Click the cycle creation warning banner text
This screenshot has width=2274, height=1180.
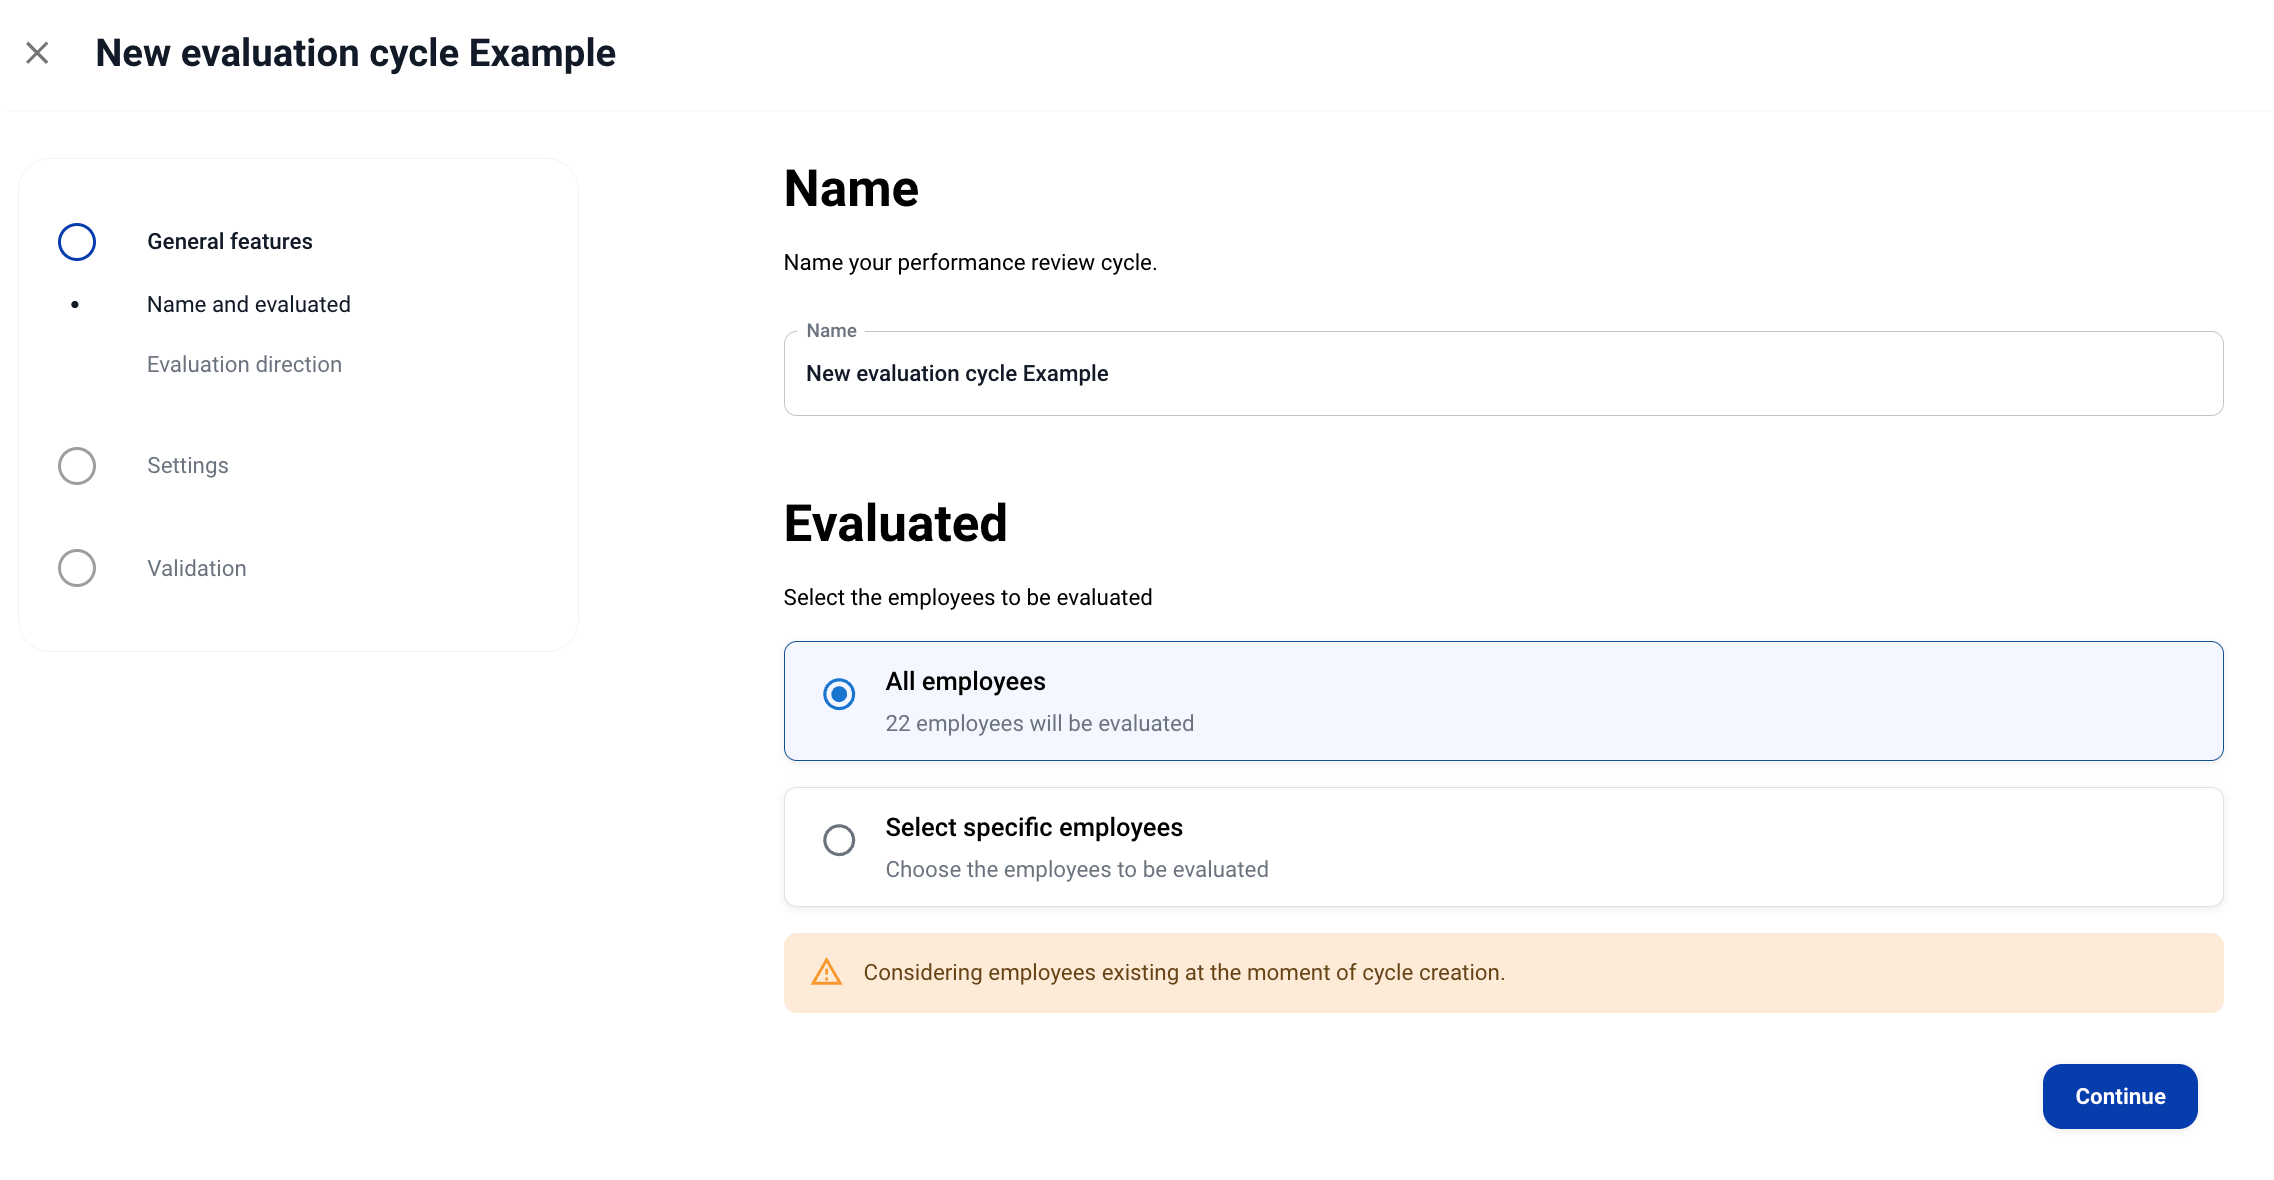pyautogui.click(x=1184, y=973)
